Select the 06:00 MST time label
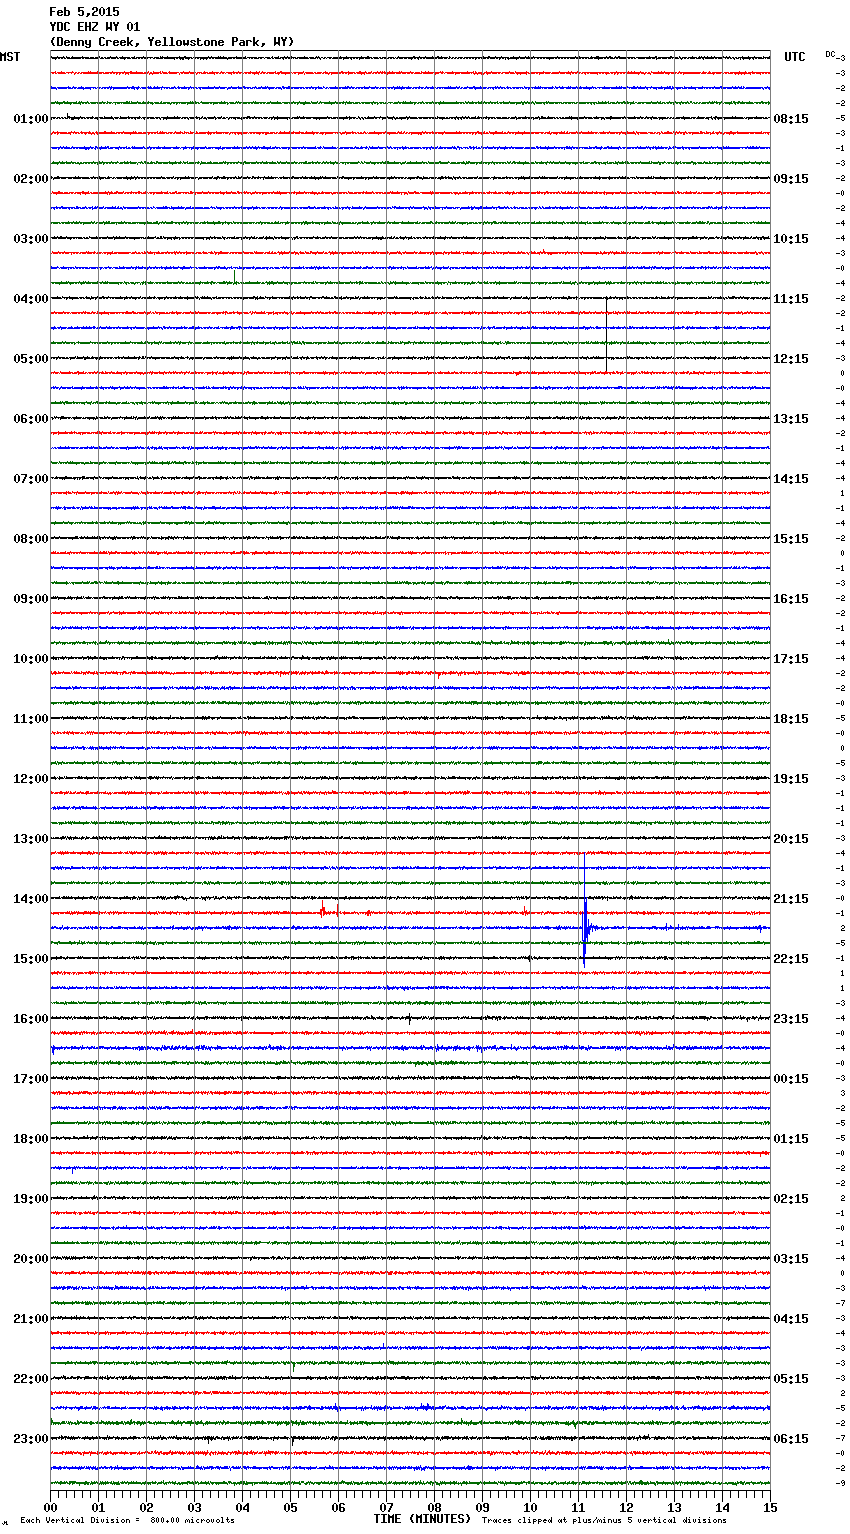Image resolution: width=850 pixels, height=1534 pixels. [x=31, y=419]
